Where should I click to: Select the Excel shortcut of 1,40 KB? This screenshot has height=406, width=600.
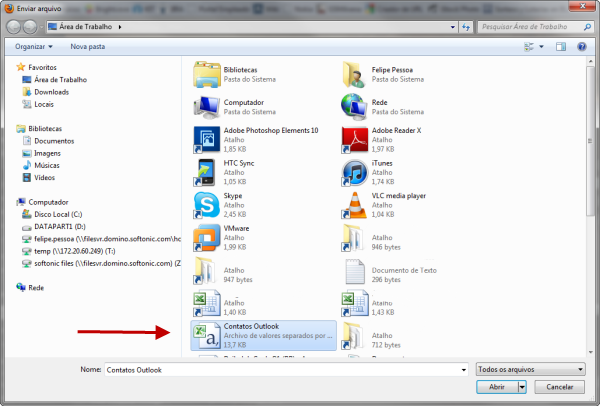click(x=207, y=303)
